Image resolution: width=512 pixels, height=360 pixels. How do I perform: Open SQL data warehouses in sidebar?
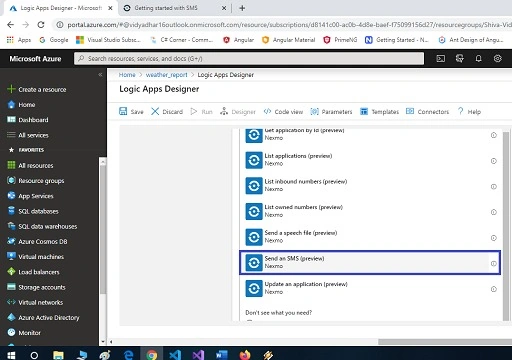(42, 226)
